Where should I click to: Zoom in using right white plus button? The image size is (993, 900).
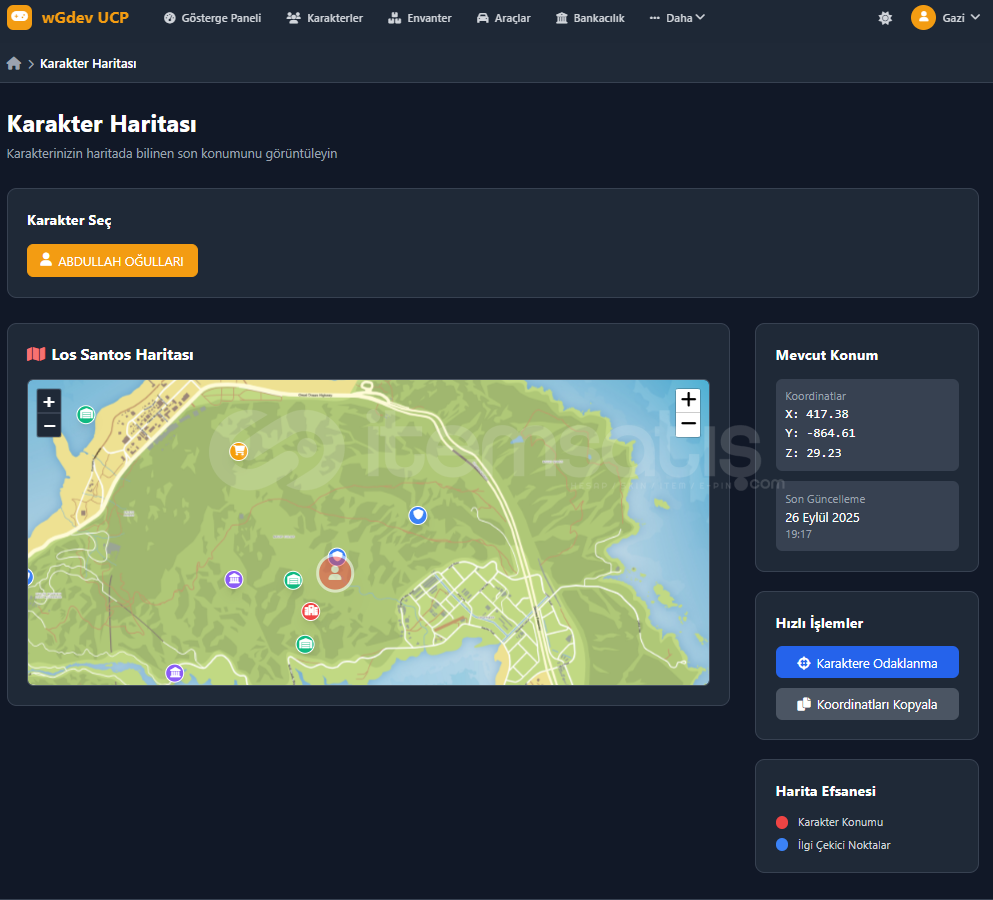point(688,400)
